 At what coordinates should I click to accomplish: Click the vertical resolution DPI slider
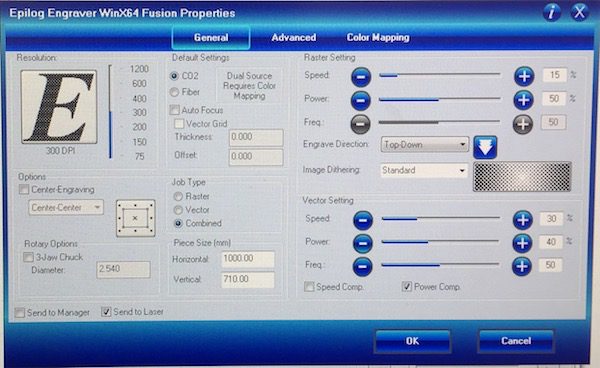click(110, 111)
